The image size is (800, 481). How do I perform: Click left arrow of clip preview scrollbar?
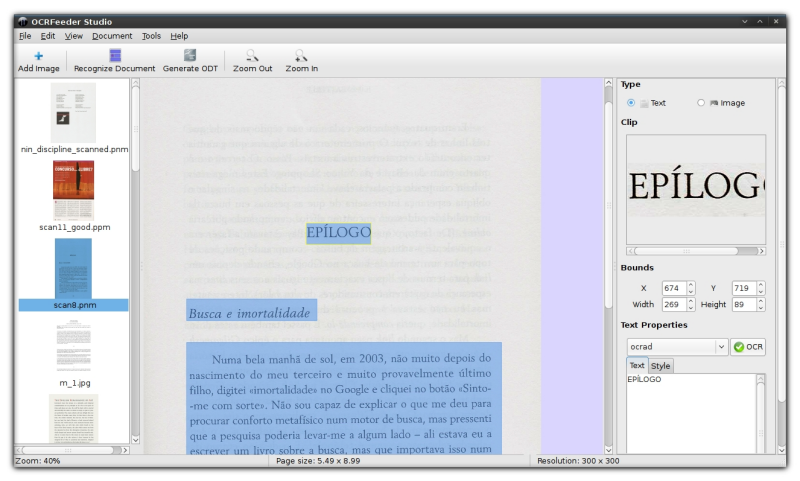click(631, 251)
